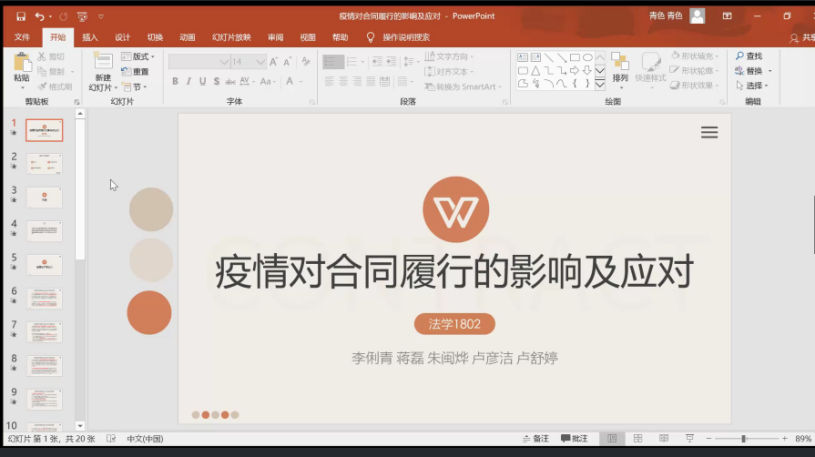Undo the last action

(x=40, y=17)
